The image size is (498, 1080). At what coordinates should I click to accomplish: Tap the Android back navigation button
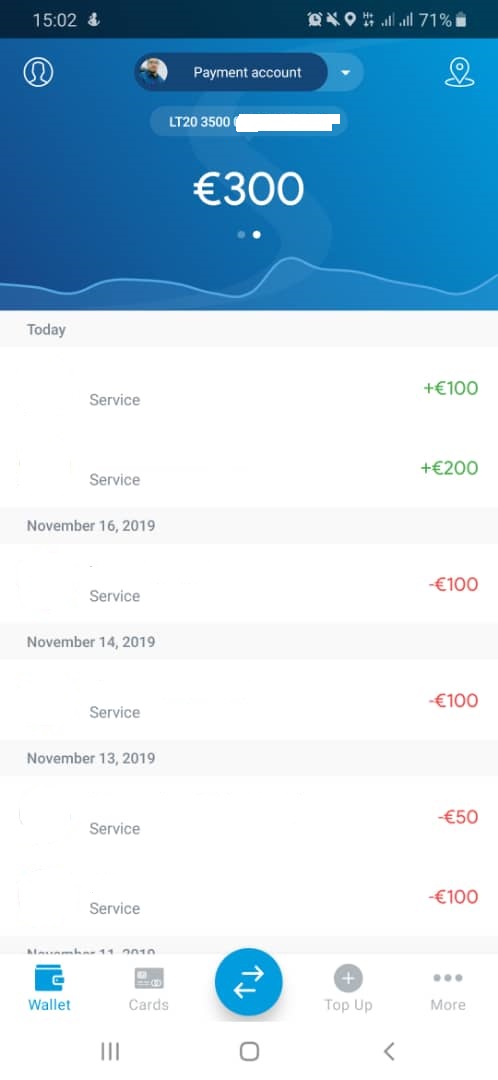click(x=389, y=1051)
